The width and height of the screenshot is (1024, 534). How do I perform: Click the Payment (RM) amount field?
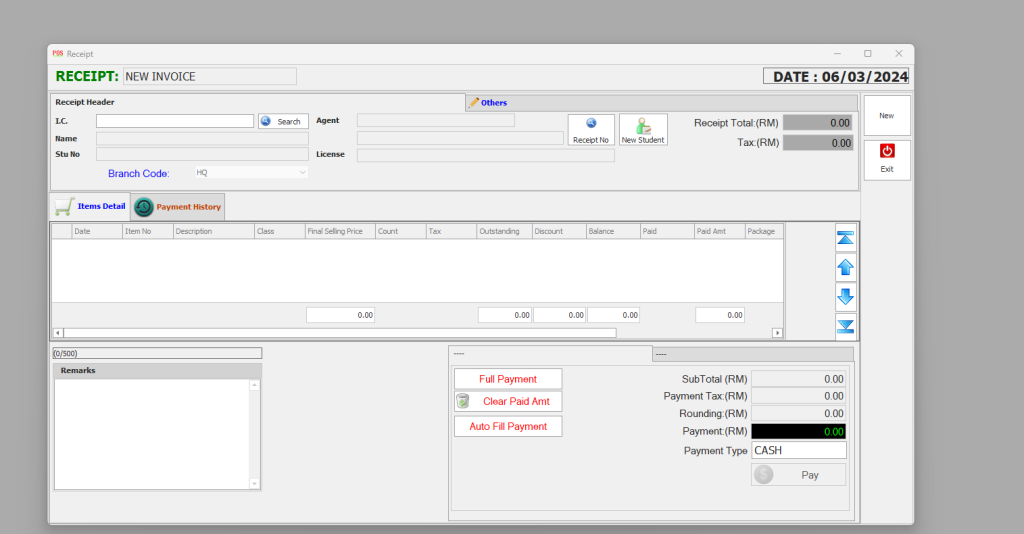point(799,432)
